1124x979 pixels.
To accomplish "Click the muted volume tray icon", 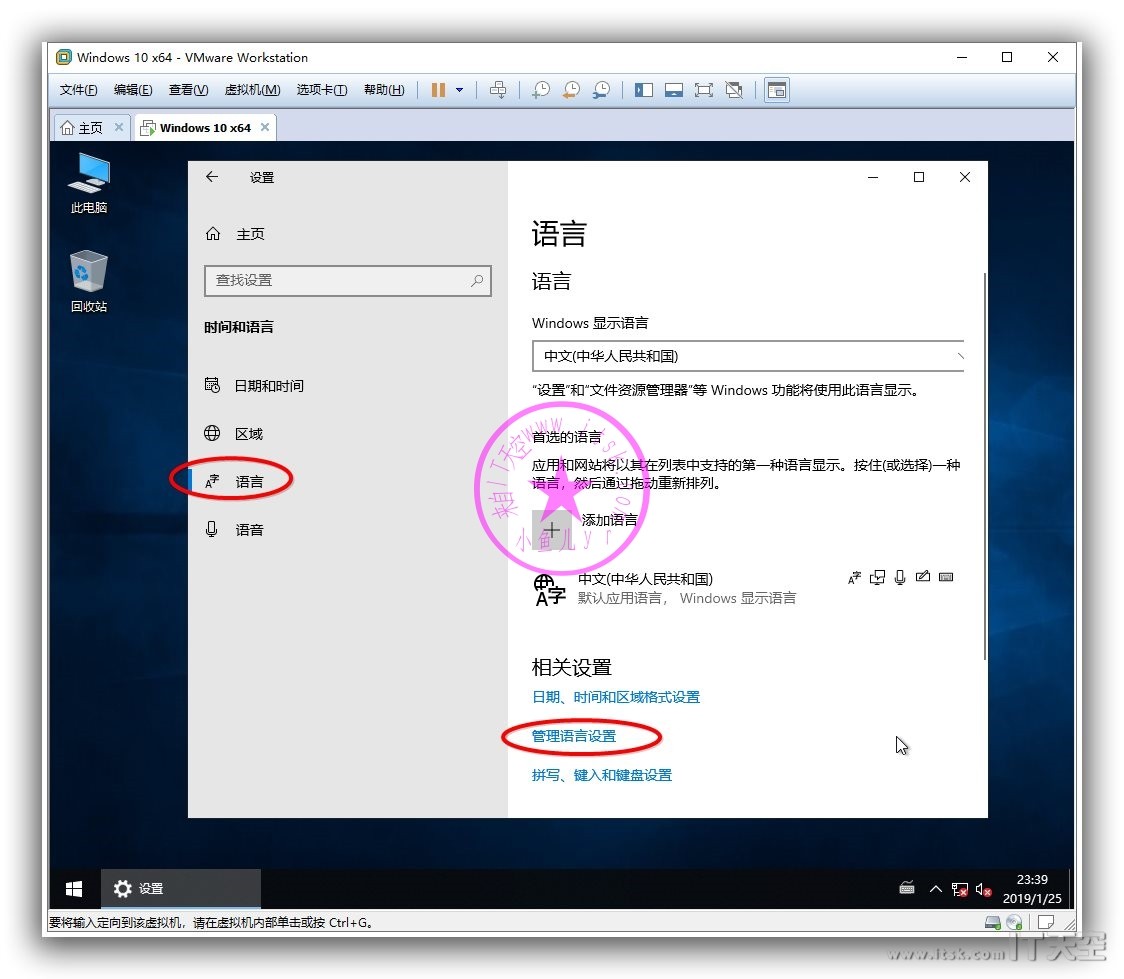I will pyautogui.click(x=984, y=889).
